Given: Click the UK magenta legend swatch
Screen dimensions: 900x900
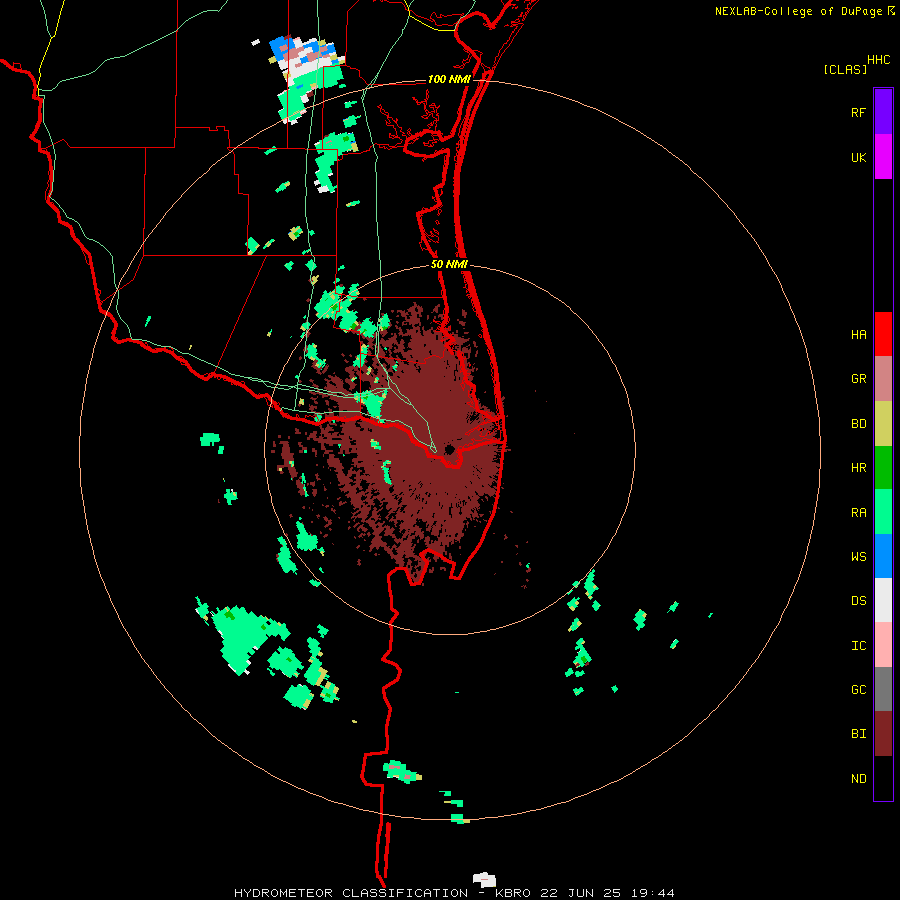Looking at the screenshot, I should (883, 157).
